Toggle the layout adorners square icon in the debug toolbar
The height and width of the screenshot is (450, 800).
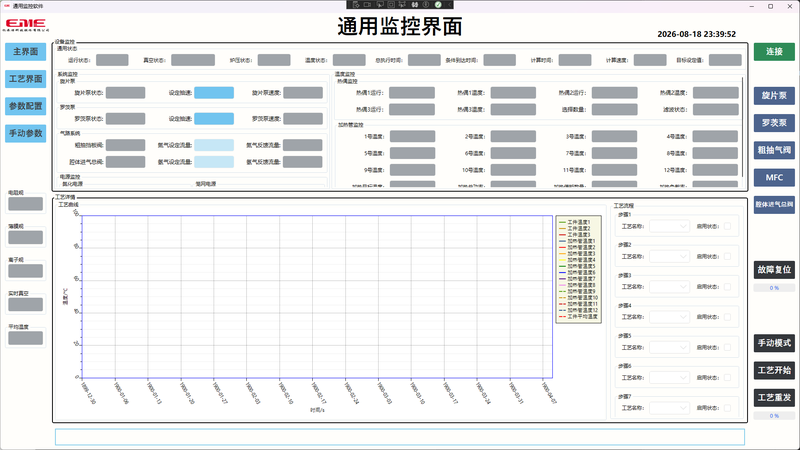click(391, 5)
